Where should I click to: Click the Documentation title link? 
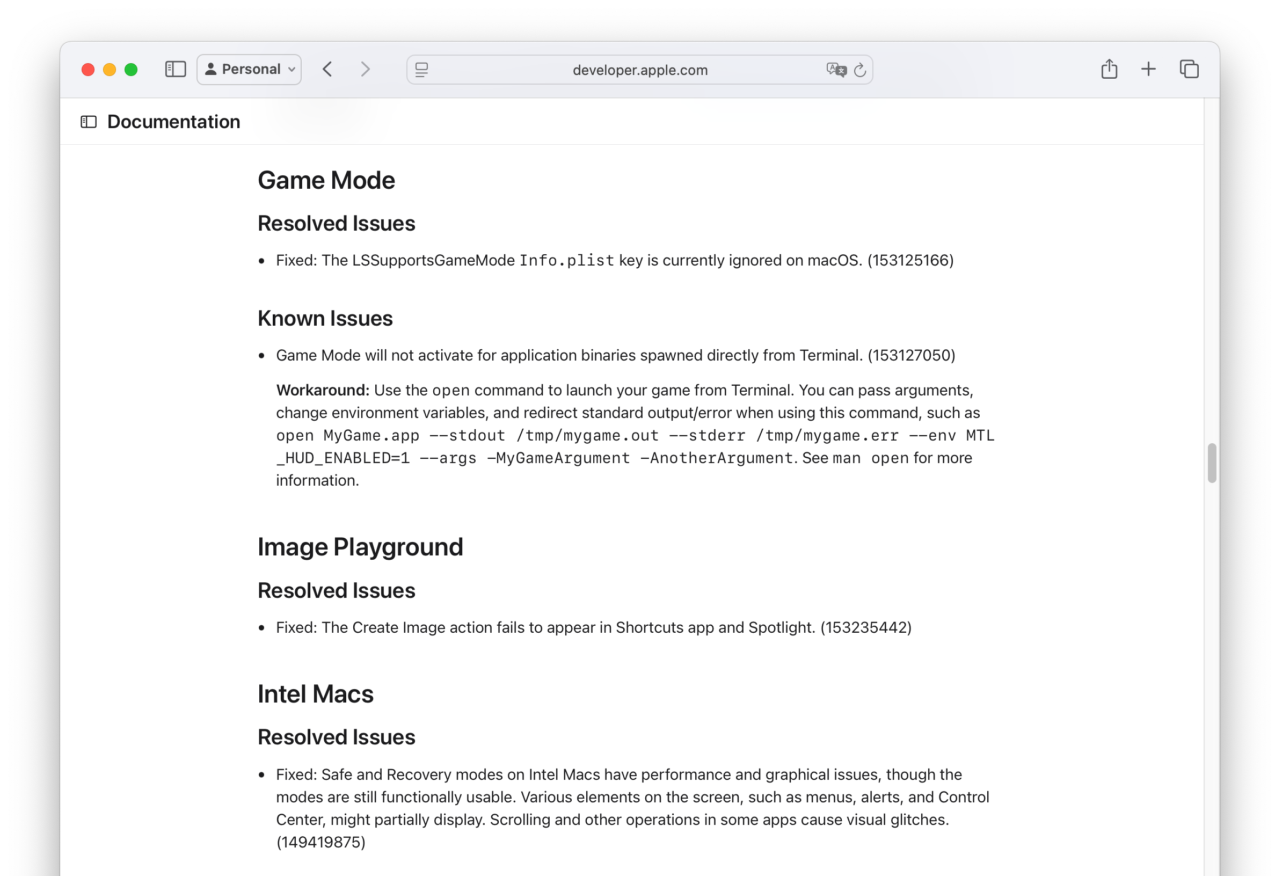pyautogui.click(x=173, y=122)
